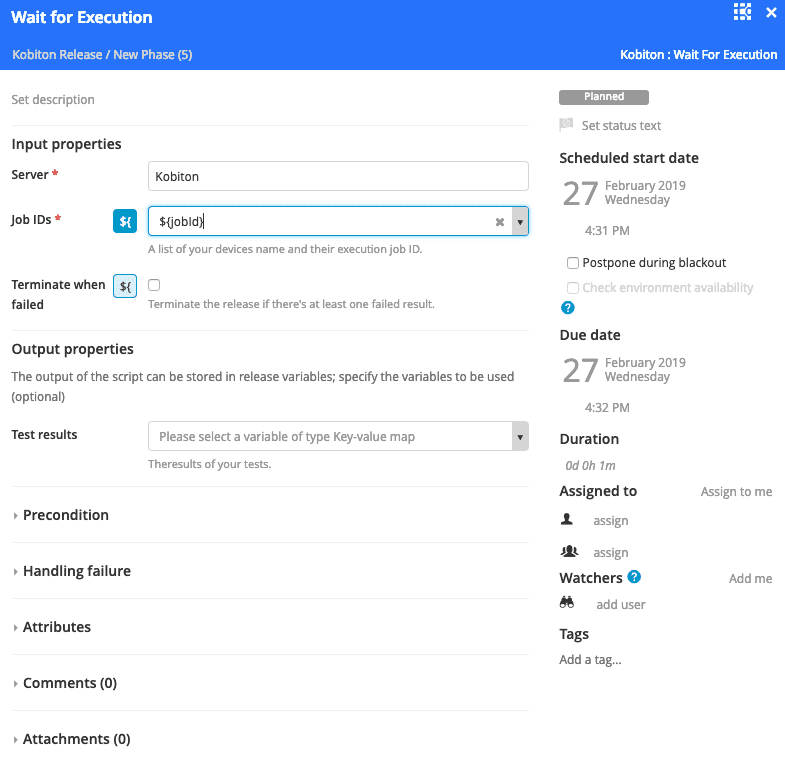
Task: Close the Wait for Execution dialog
Action: click(771, 13)
